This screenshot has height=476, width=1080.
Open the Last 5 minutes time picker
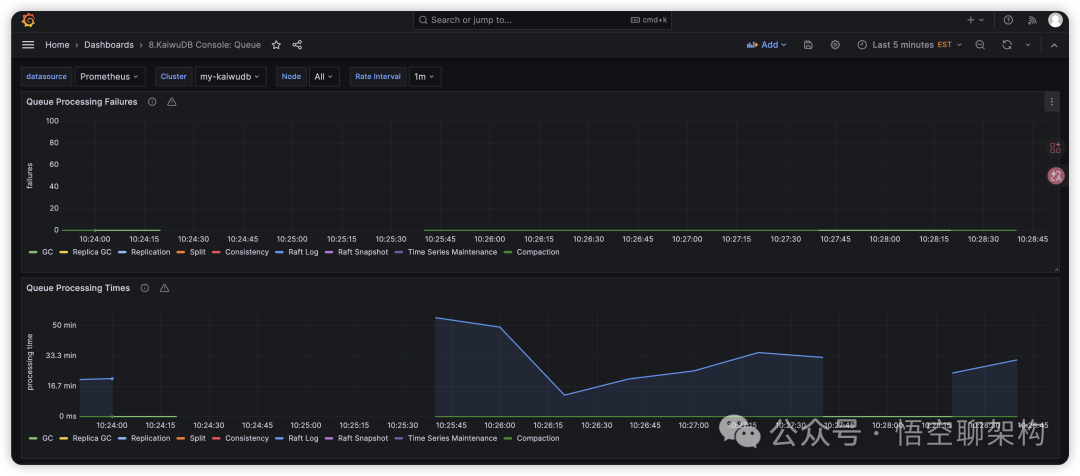pos(909,45)
